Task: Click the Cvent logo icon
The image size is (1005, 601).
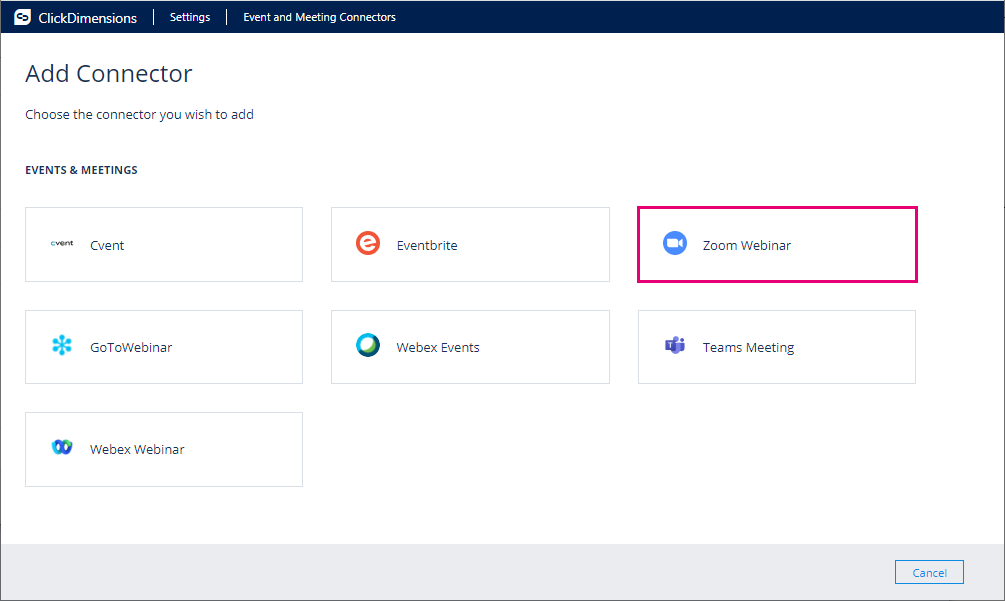Action: [x=61, y=241]
